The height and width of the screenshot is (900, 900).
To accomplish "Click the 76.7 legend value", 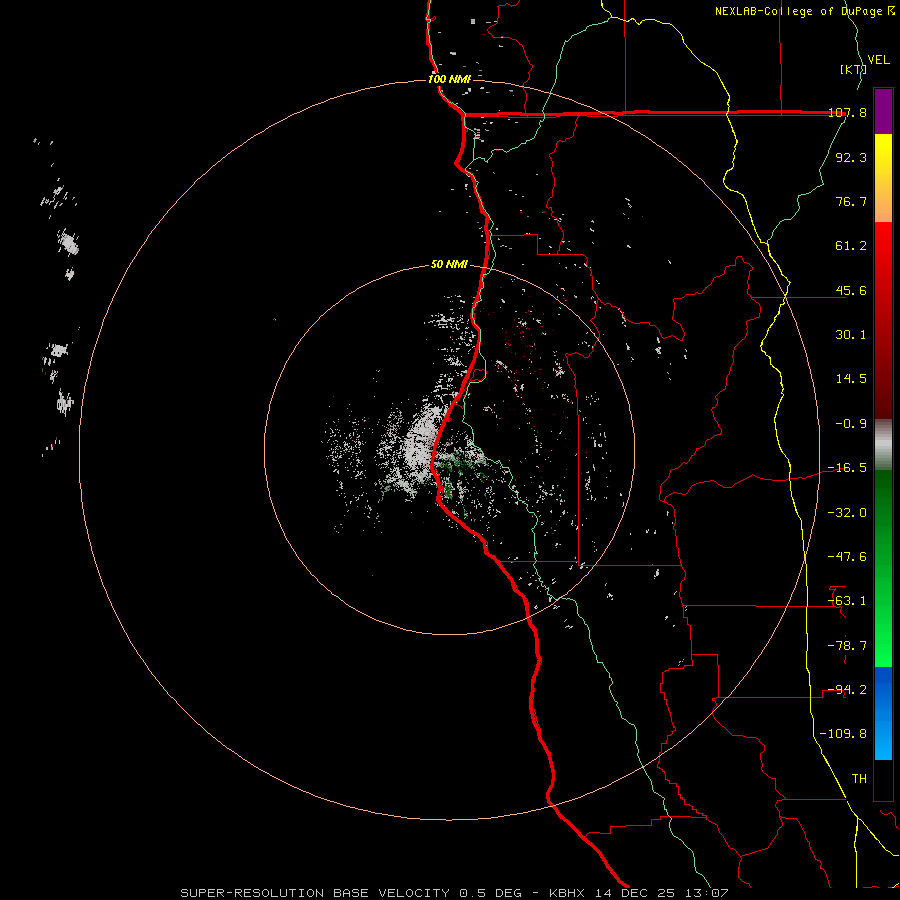I will pyautogui.click(x=851, y=201).
